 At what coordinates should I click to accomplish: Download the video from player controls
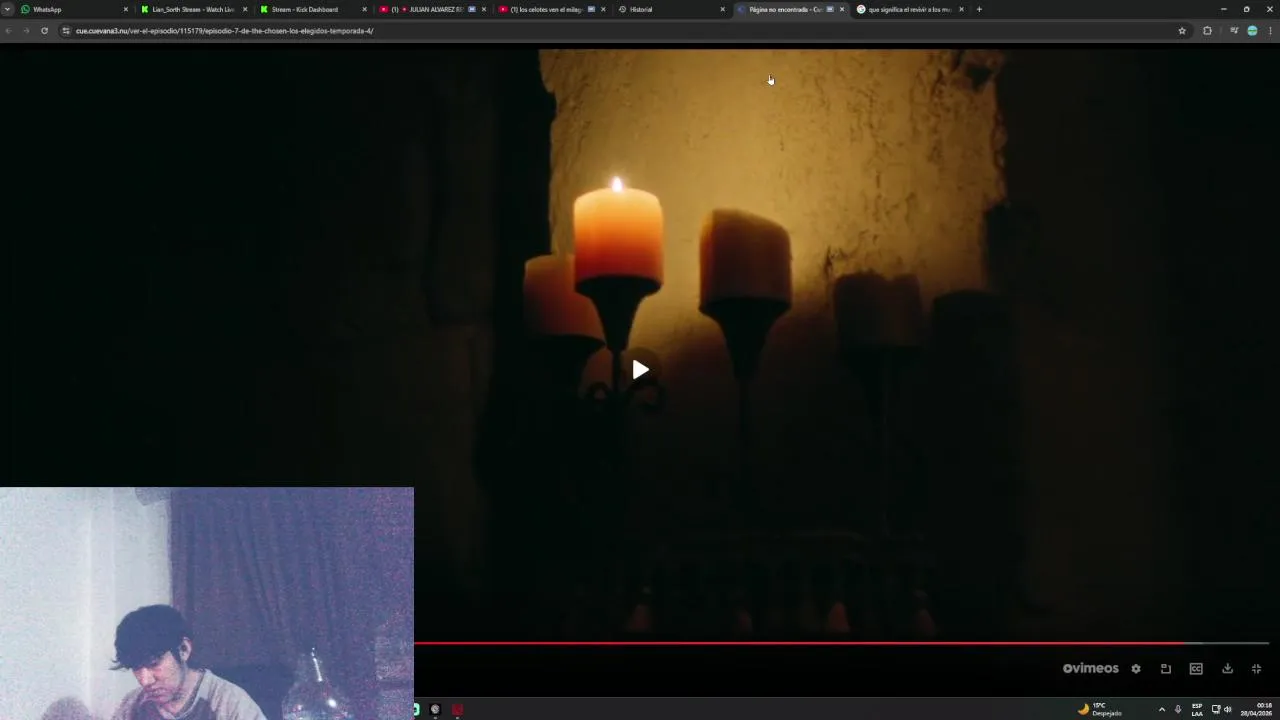coord(1227,669)
